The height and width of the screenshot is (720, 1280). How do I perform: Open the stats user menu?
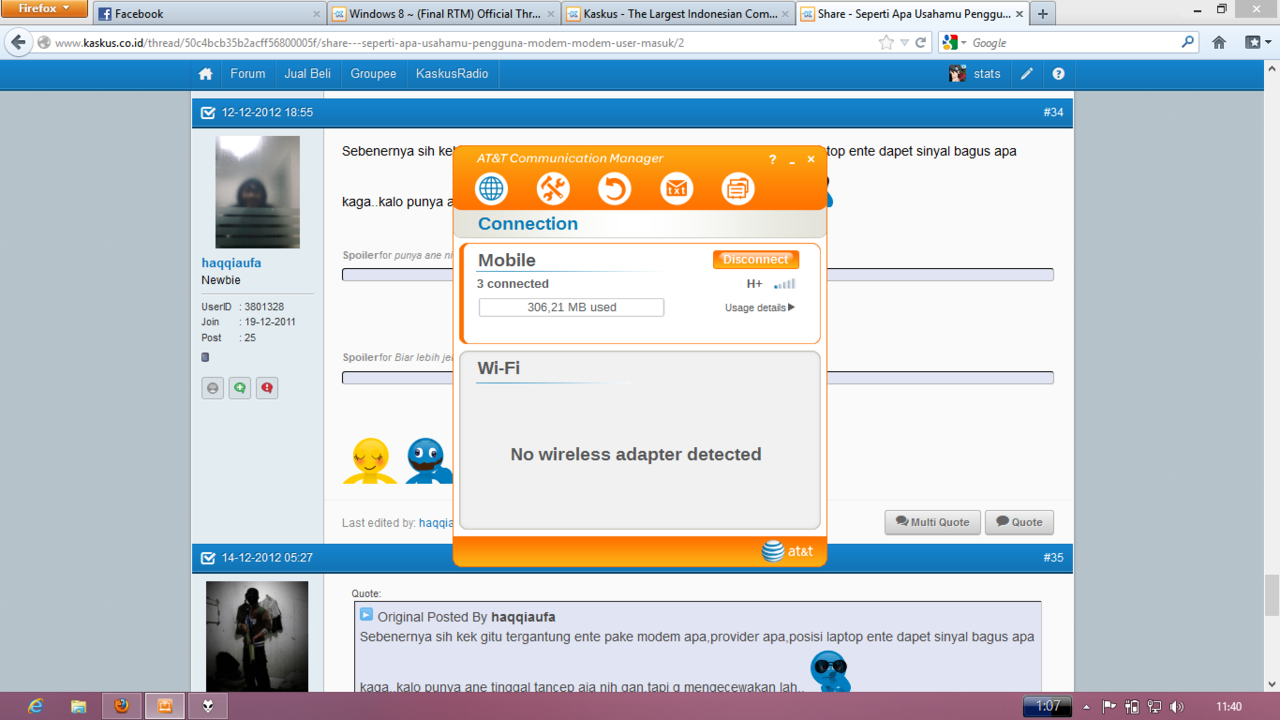click(975, 73)
